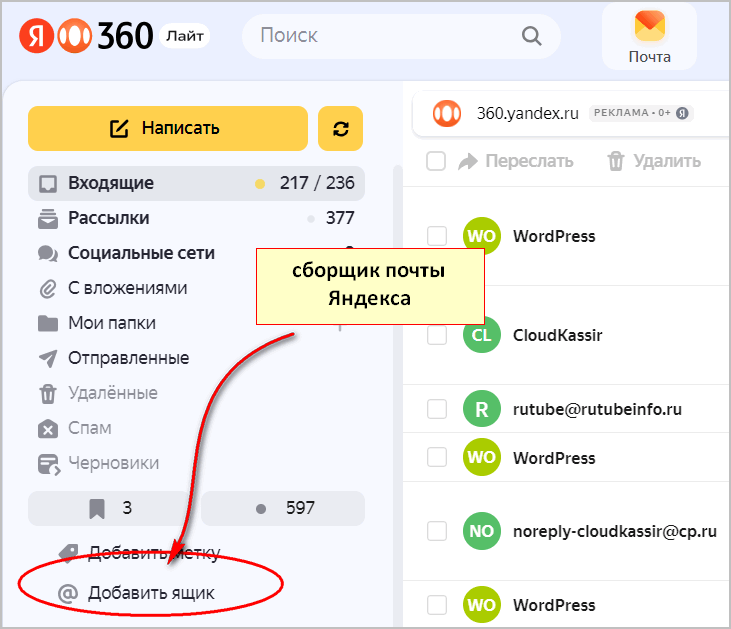The width and height of the screenshot is (731, 629).
Task: Click the @ icon beside Добавить ящик
Action: (68, 594)
